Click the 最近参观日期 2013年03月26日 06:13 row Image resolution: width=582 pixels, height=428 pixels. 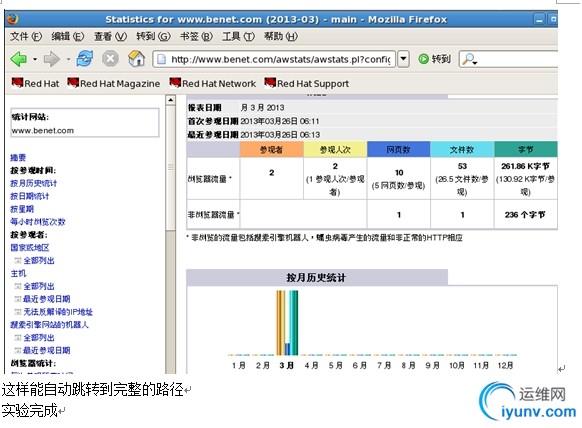[372, 134]
